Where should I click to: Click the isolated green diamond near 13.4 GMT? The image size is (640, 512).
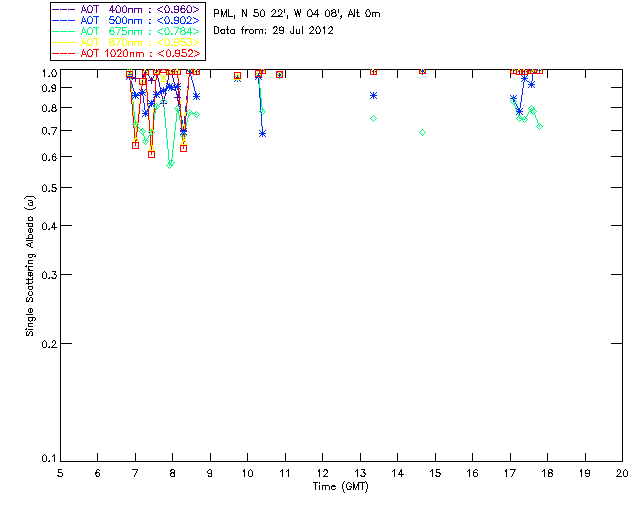pos(373,118)
